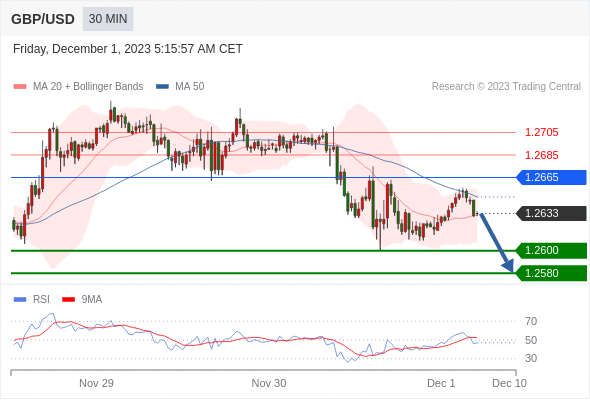Click the green 1.2600 support tag
590x400 pixels.
[x=551, y=251]
